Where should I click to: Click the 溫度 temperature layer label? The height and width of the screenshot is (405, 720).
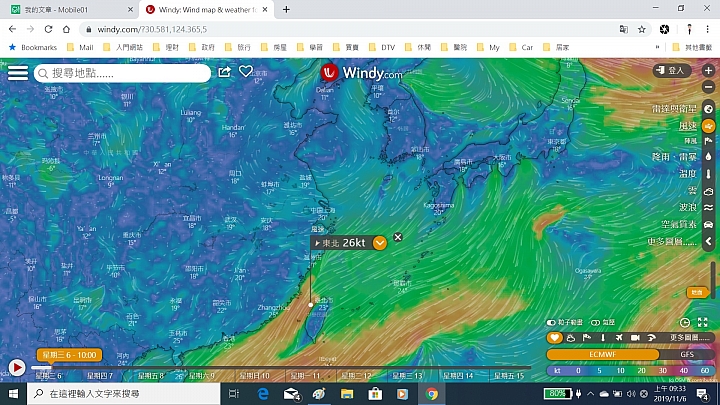(x=688, y=174)
